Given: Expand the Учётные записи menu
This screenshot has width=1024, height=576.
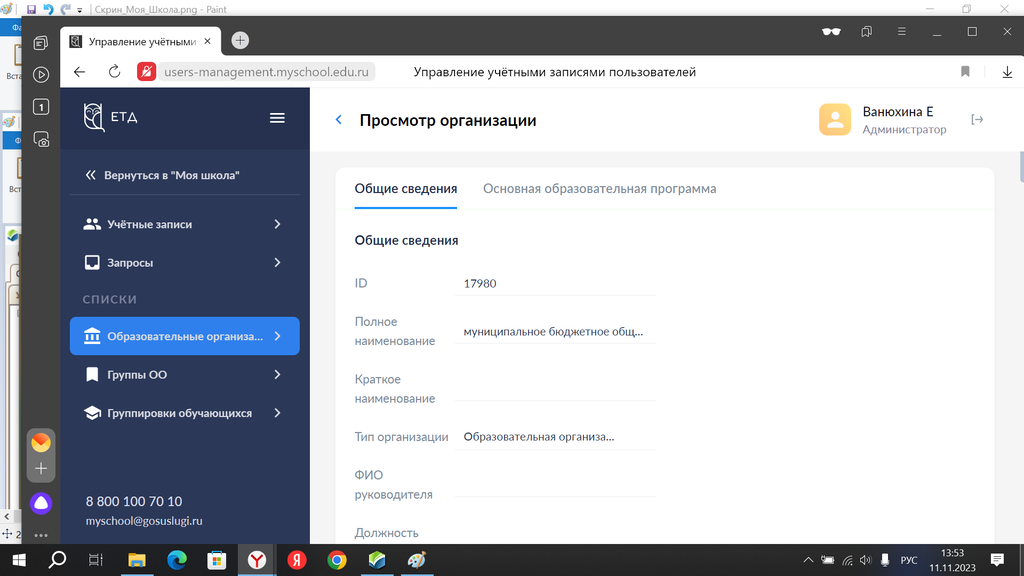Looking at the screenshot, I should (184, 225).
